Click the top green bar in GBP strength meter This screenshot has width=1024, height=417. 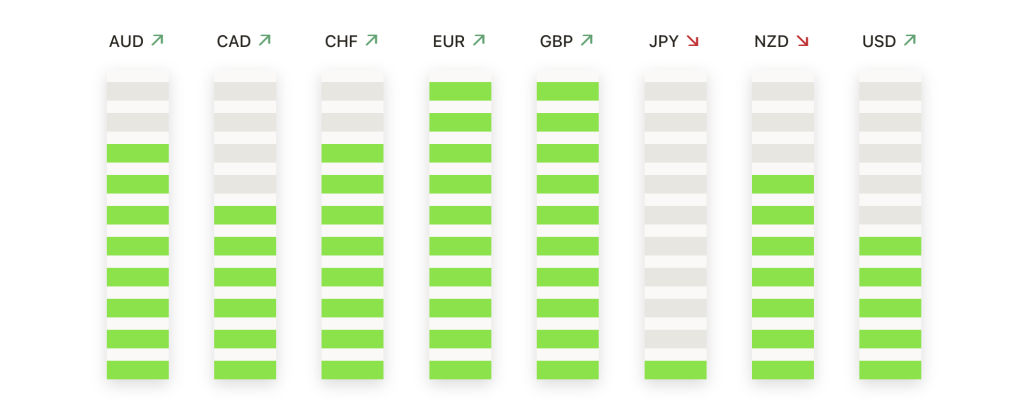click(568, 91)
